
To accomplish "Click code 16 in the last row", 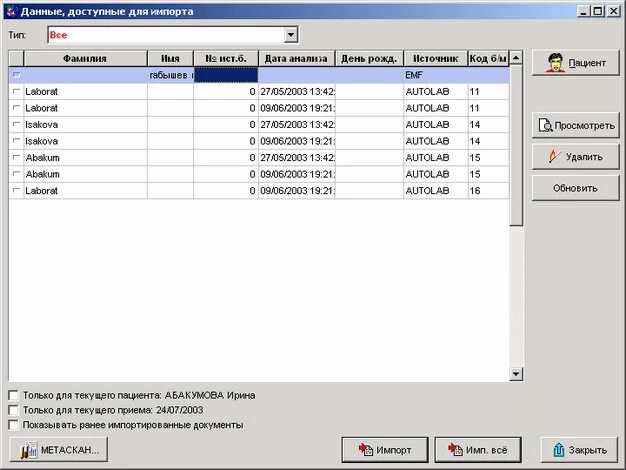I will click(x=475, y=190).
